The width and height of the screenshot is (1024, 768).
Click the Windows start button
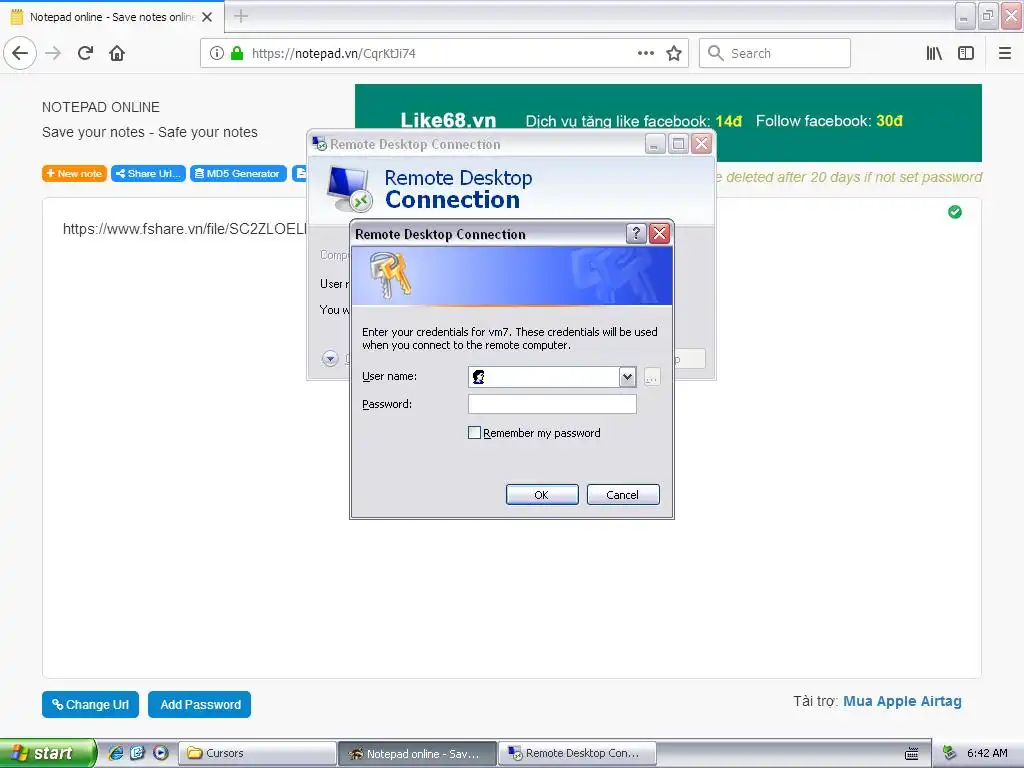(48, 753)
